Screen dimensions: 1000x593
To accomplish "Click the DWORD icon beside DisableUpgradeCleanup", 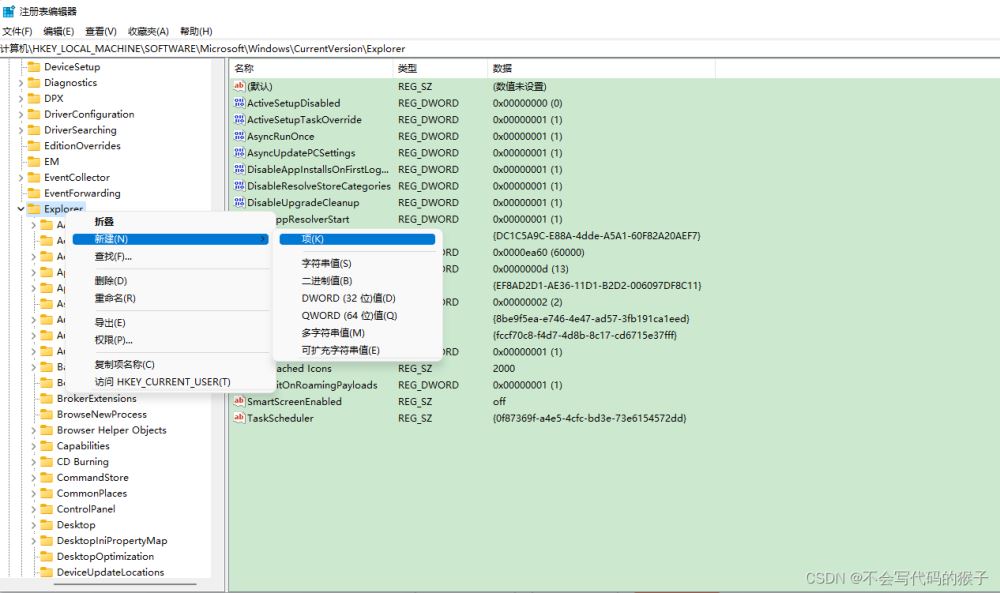I will pyautogui.click(x=239, y=203).
